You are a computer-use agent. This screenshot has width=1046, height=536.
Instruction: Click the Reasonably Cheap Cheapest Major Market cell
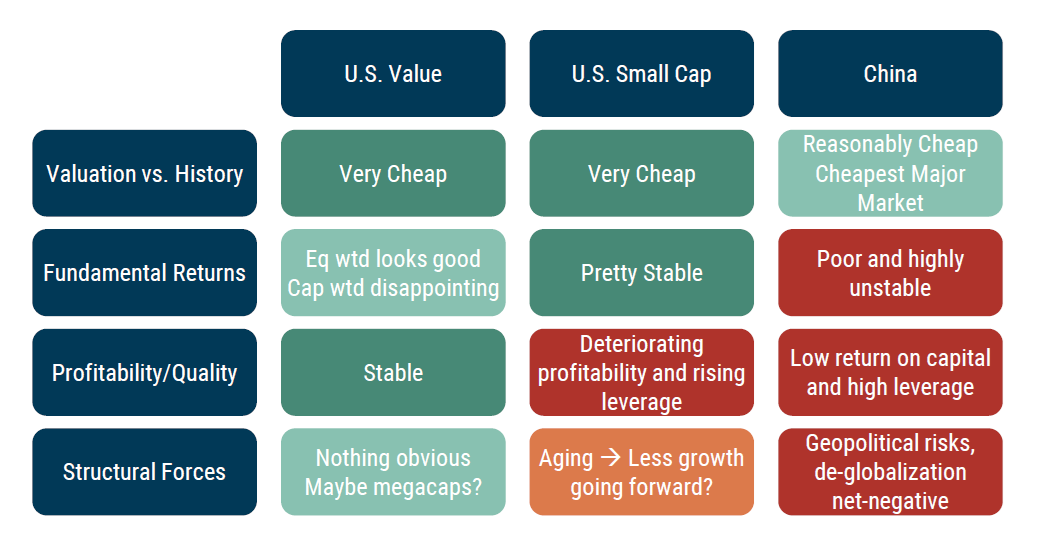tap(890, 173)
